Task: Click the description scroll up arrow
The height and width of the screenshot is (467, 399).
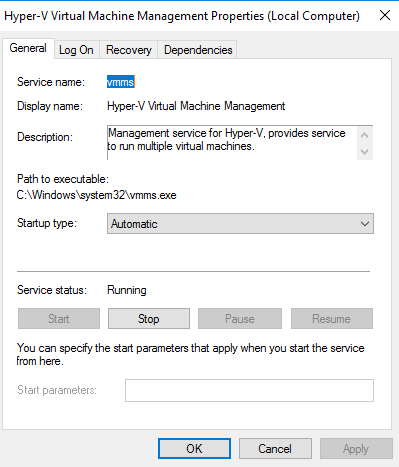Action: [365, 135]
